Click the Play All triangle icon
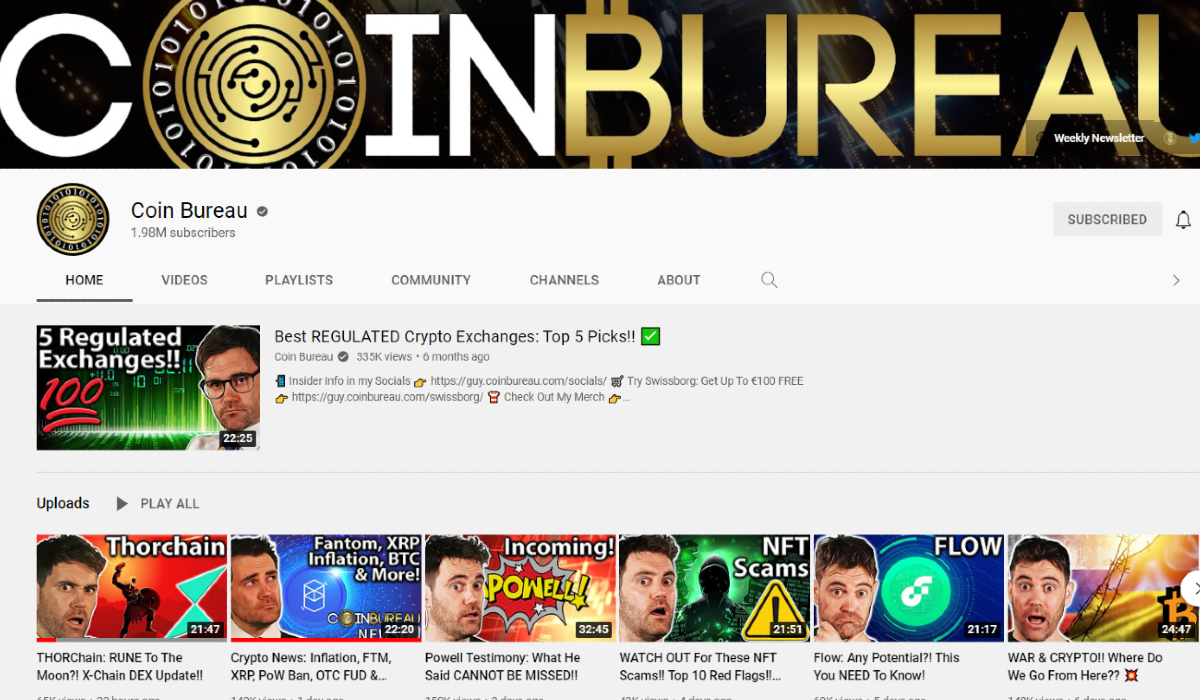Screen dimensions: 1200x700 [122, 503]
